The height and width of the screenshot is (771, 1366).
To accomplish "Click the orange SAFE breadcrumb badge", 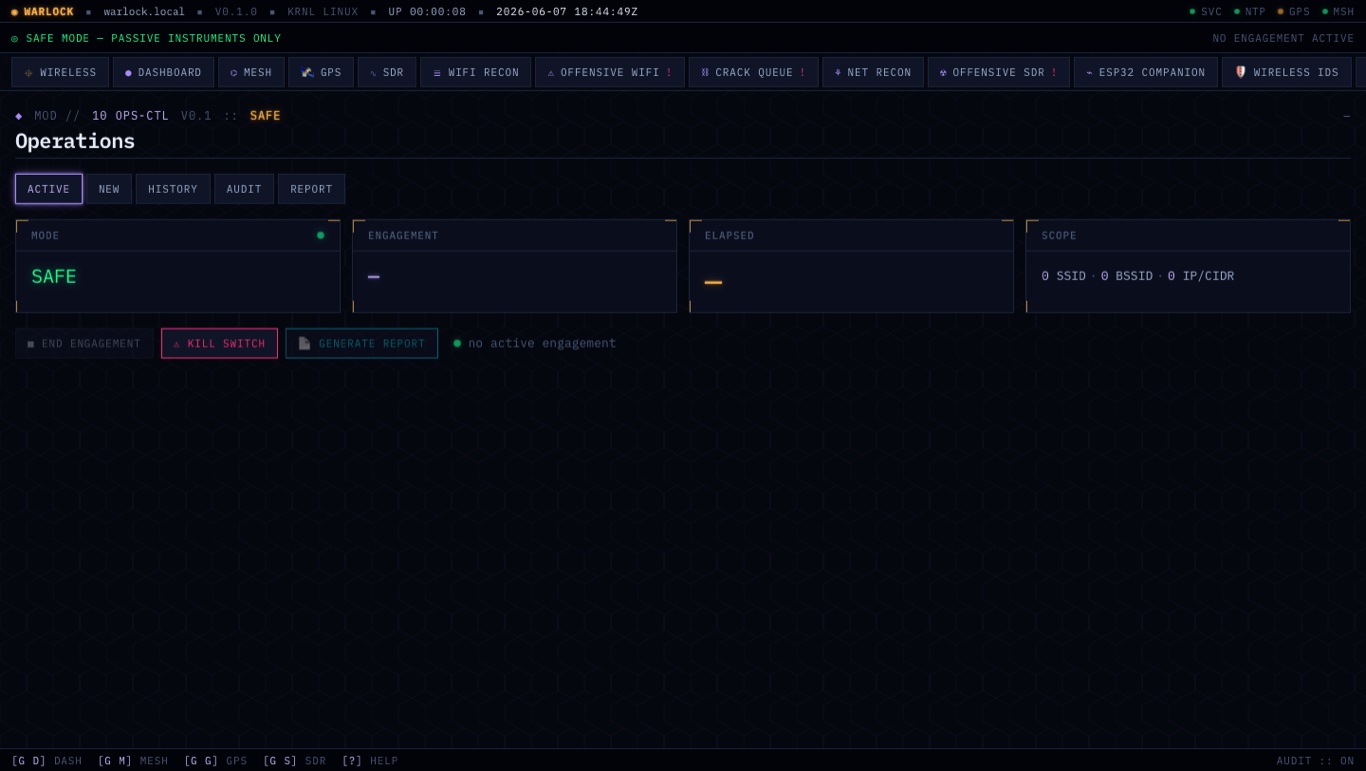I will [x=265, y=116].
